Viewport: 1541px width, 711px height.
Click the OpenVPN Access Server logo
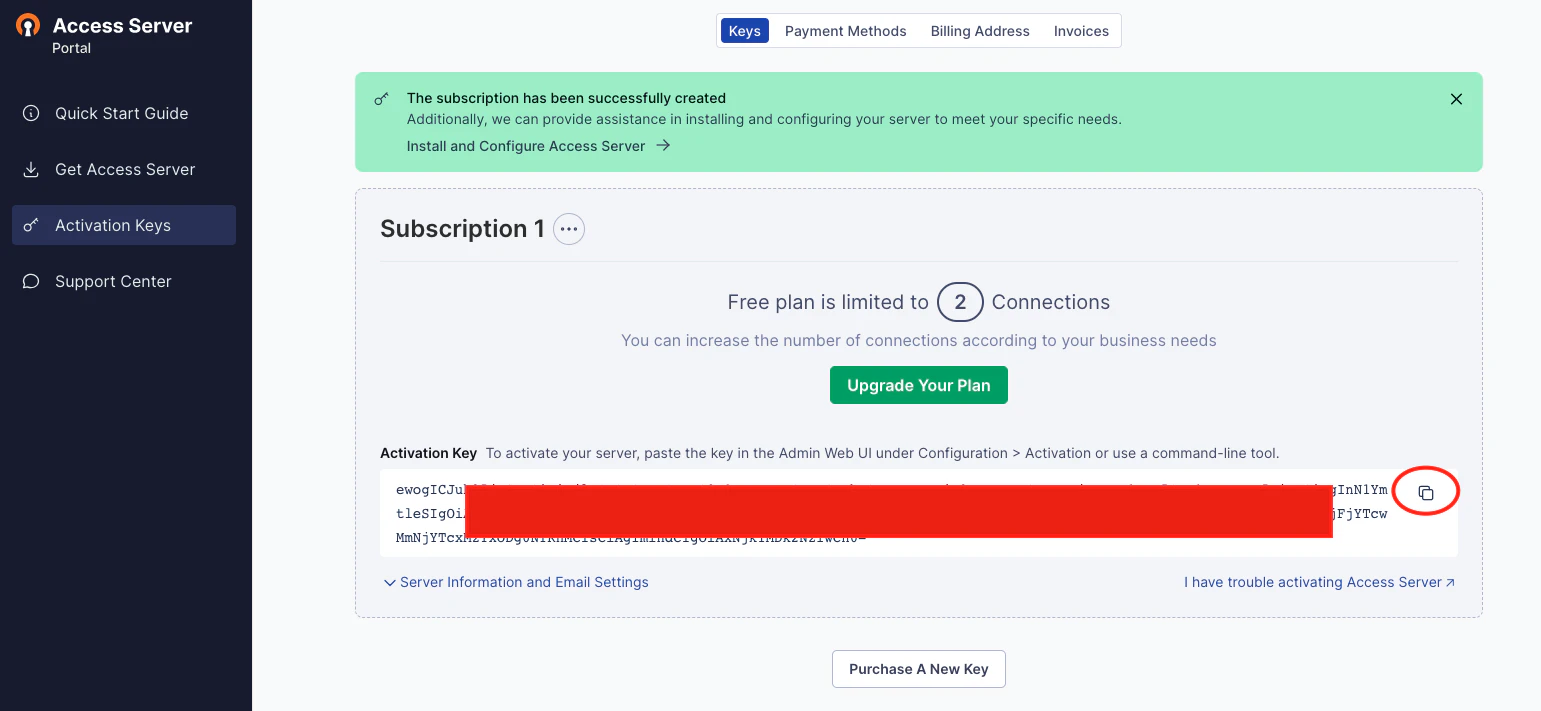[28, 26]
